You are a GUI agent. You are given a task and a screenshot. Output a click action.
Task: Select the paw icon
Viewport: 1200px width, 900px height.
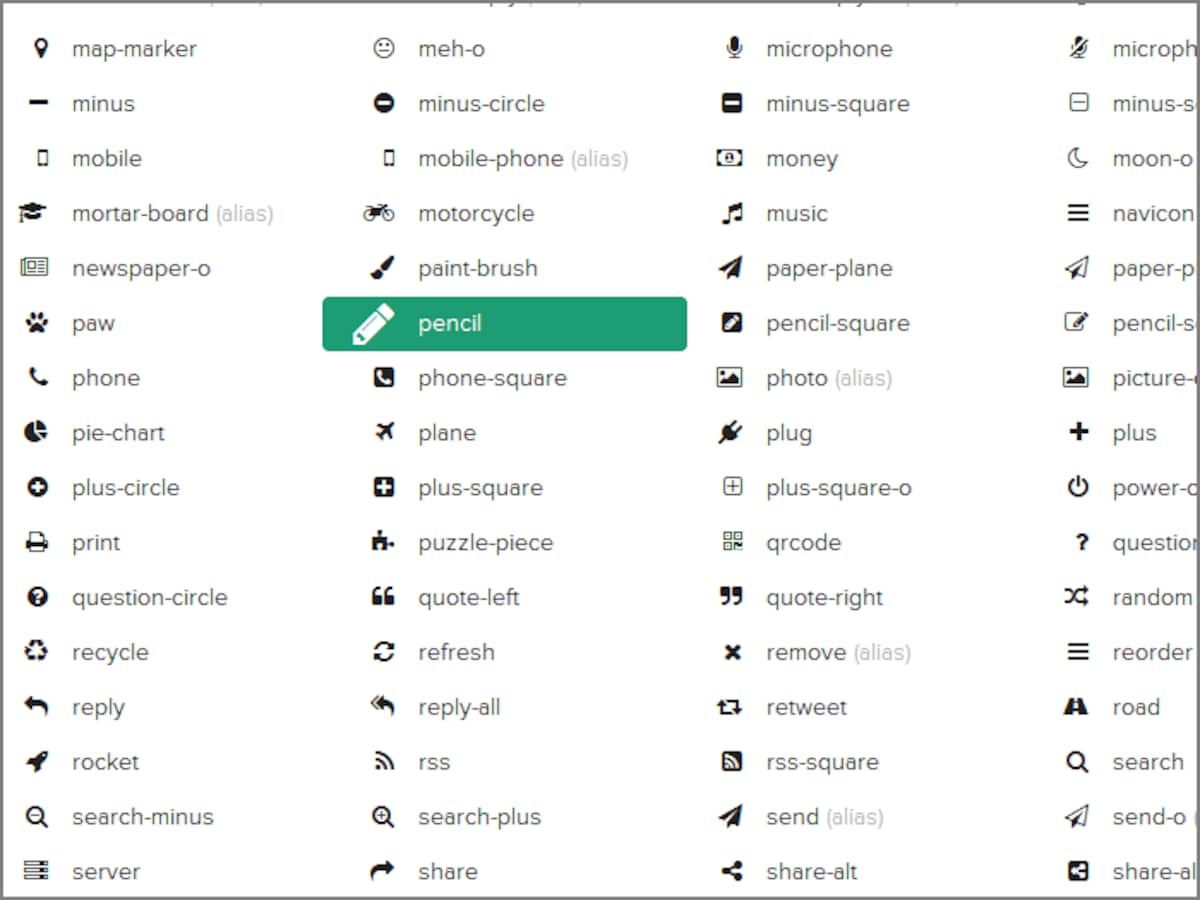pos(37,323)
